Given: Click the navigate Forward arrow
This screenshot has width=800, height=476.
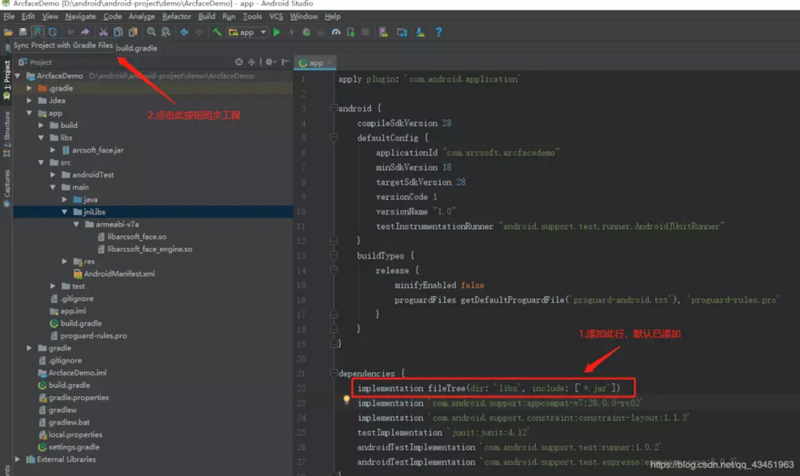Looking at the screenshot, I should 199,32.
